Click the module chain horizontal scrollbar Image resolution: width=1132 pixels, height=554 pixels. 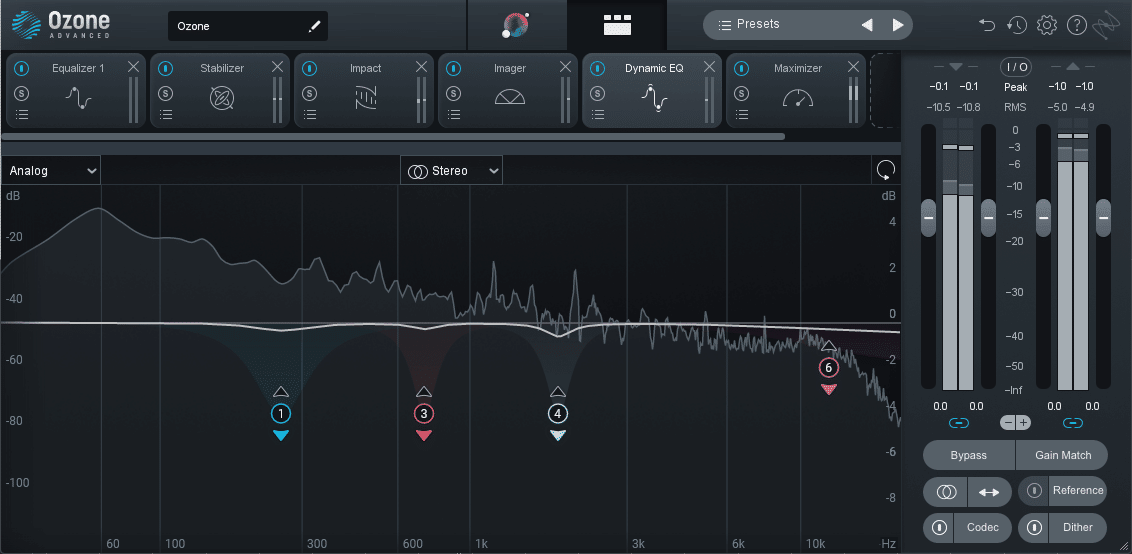point(393,136)
